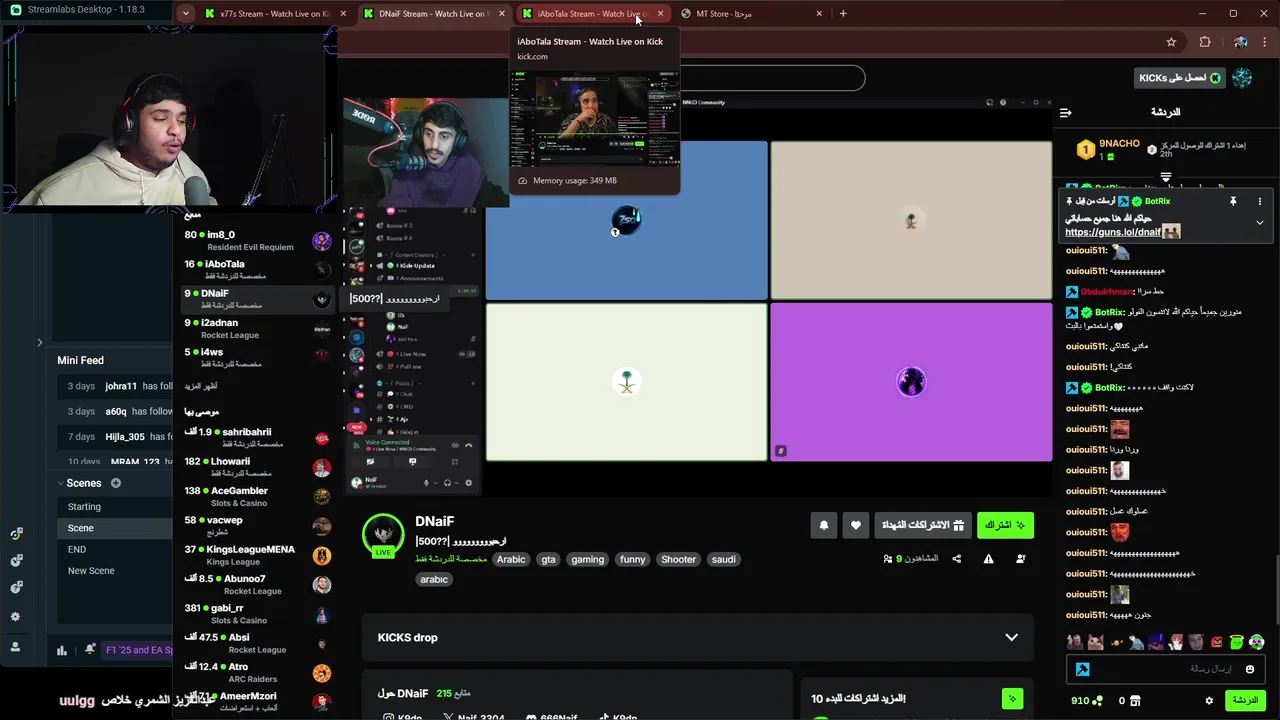Open a new browser tab
The image size is (1280, 720).
[843, 14]
